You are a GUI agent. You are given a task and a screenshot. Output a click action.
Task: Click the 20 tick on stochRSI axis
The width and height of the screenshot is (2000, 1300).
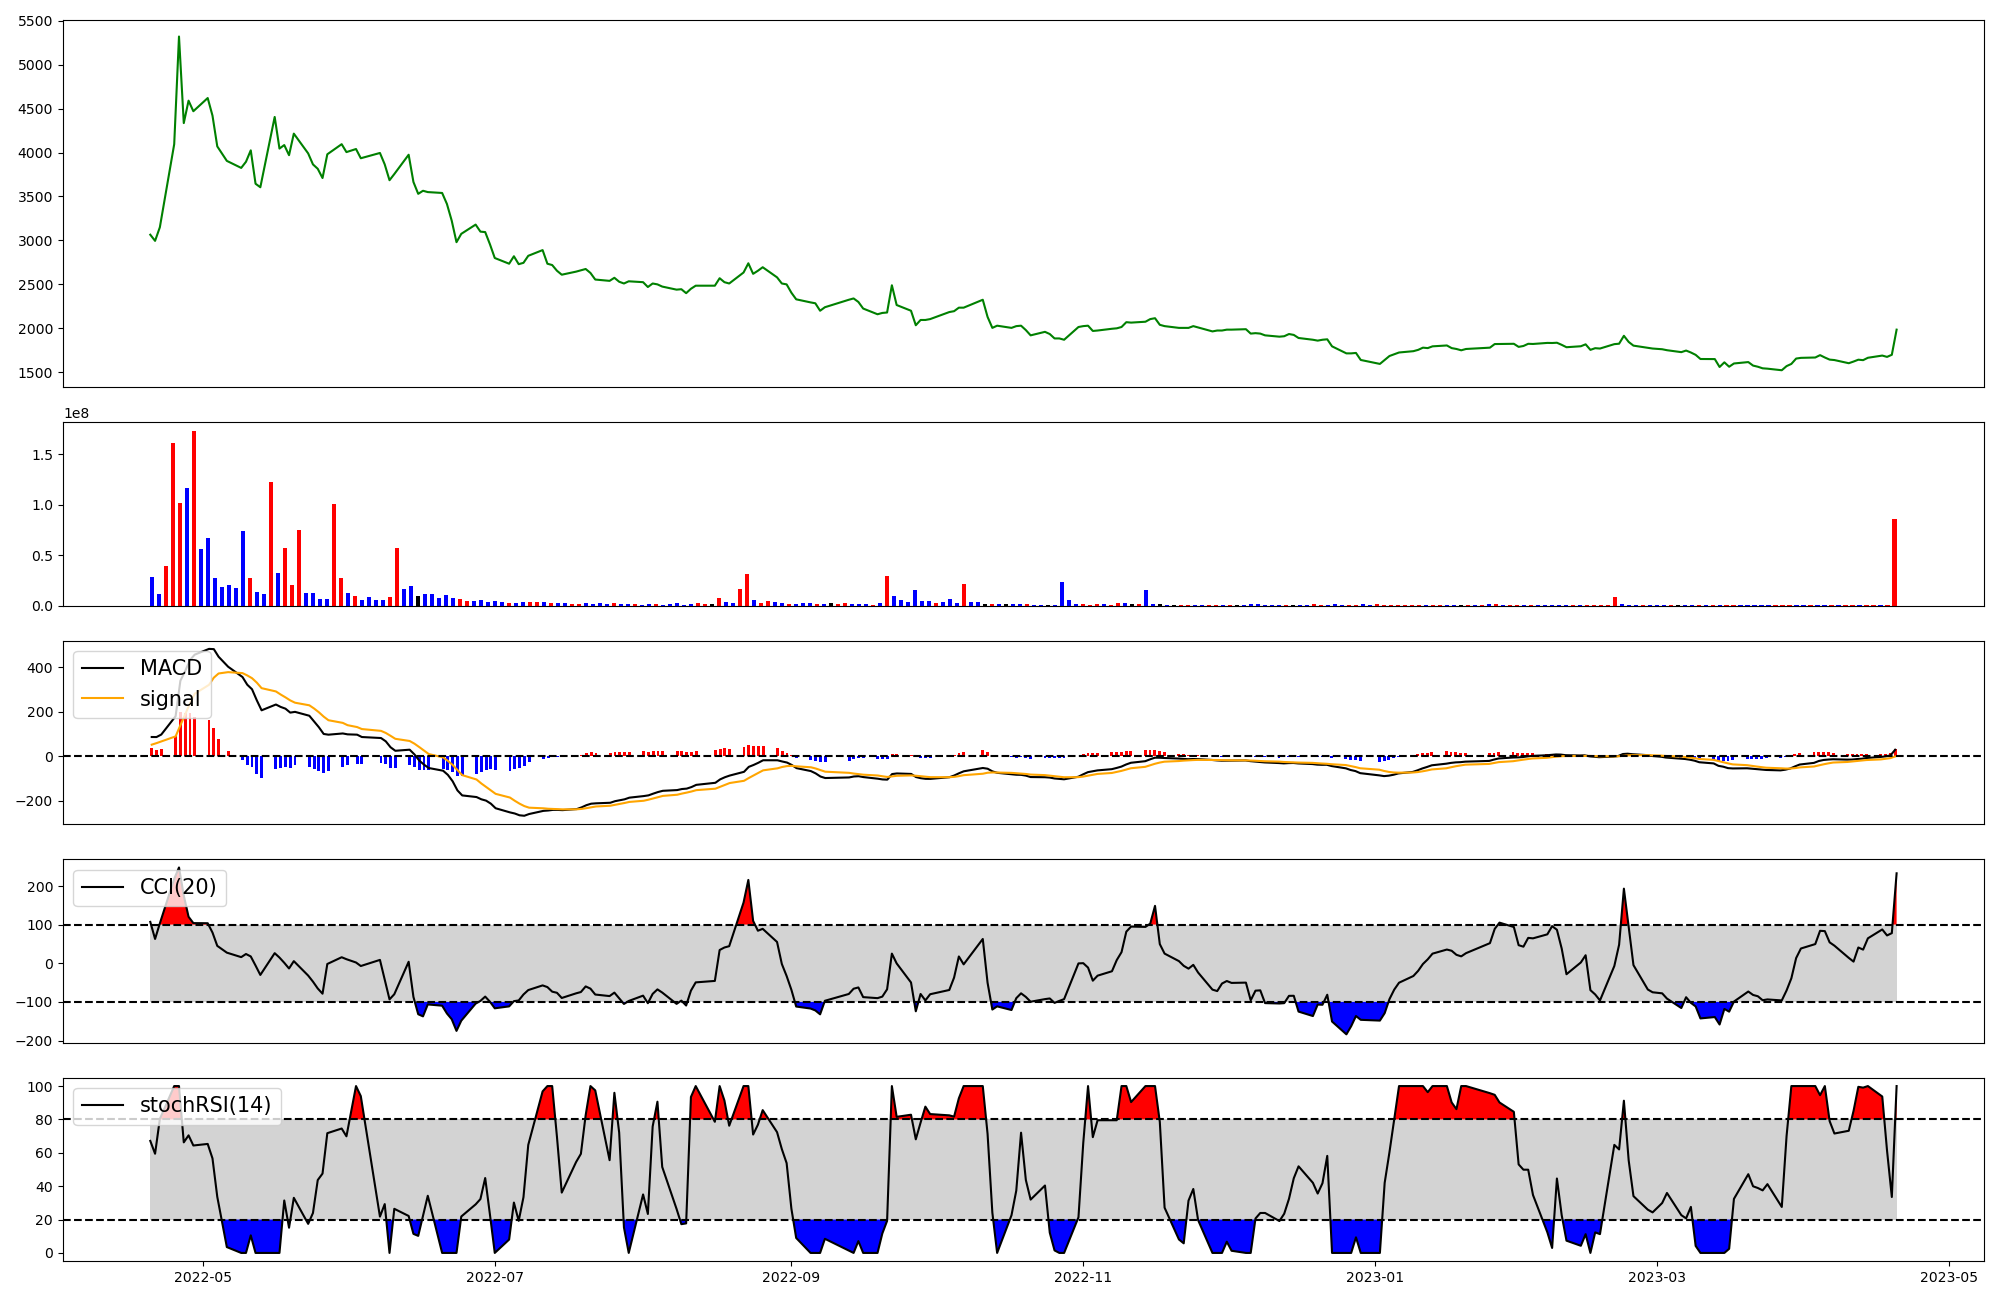click(x=46, y=1221)
